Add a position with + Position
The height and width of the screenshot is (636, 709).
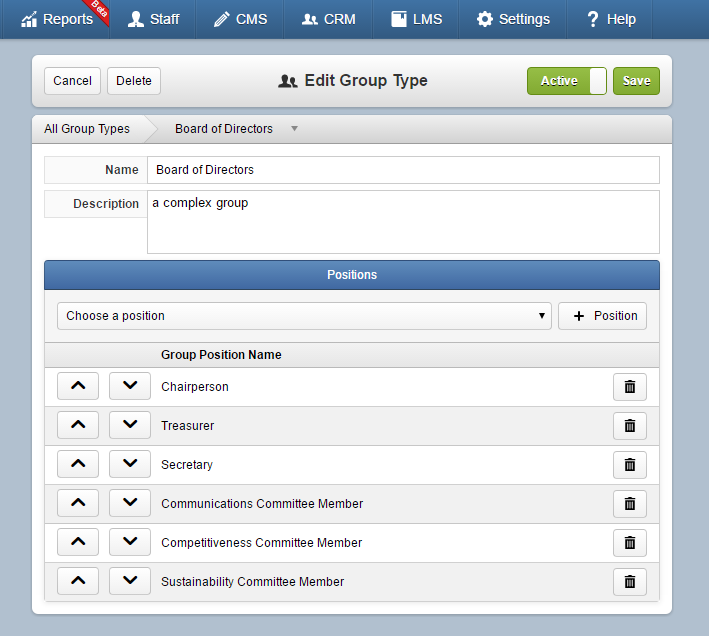point(602,316)
